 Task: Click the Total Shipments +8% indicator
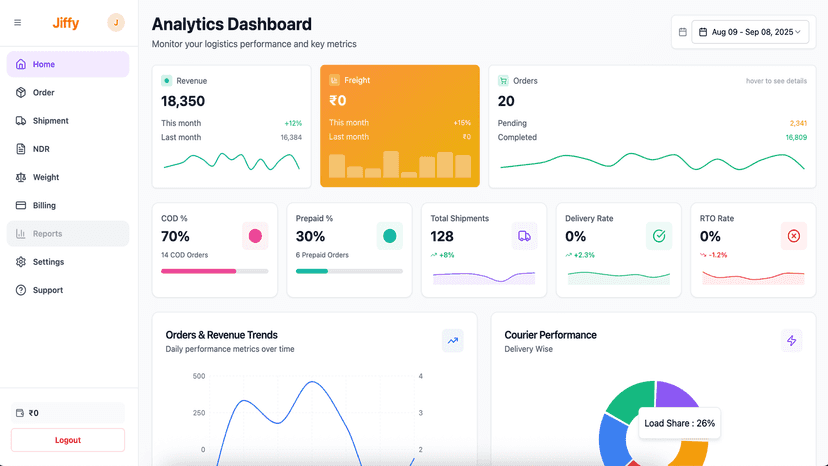[443, 255]
